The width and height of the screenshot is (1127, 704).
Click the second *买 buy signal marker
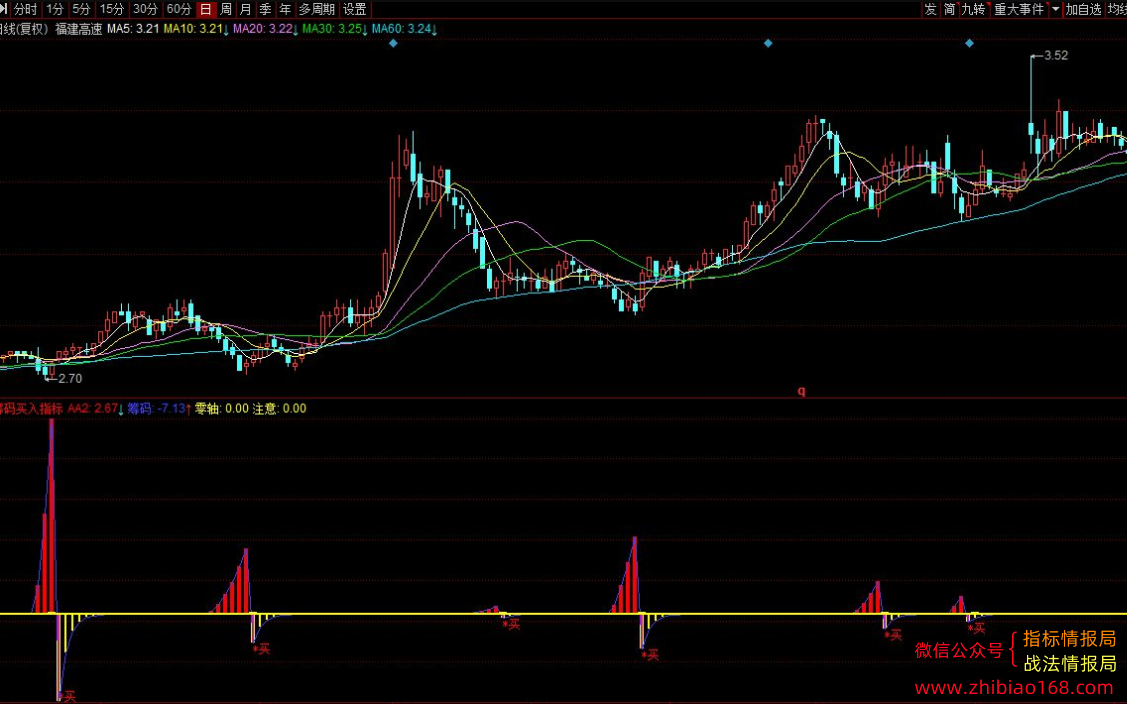(262, 649)
